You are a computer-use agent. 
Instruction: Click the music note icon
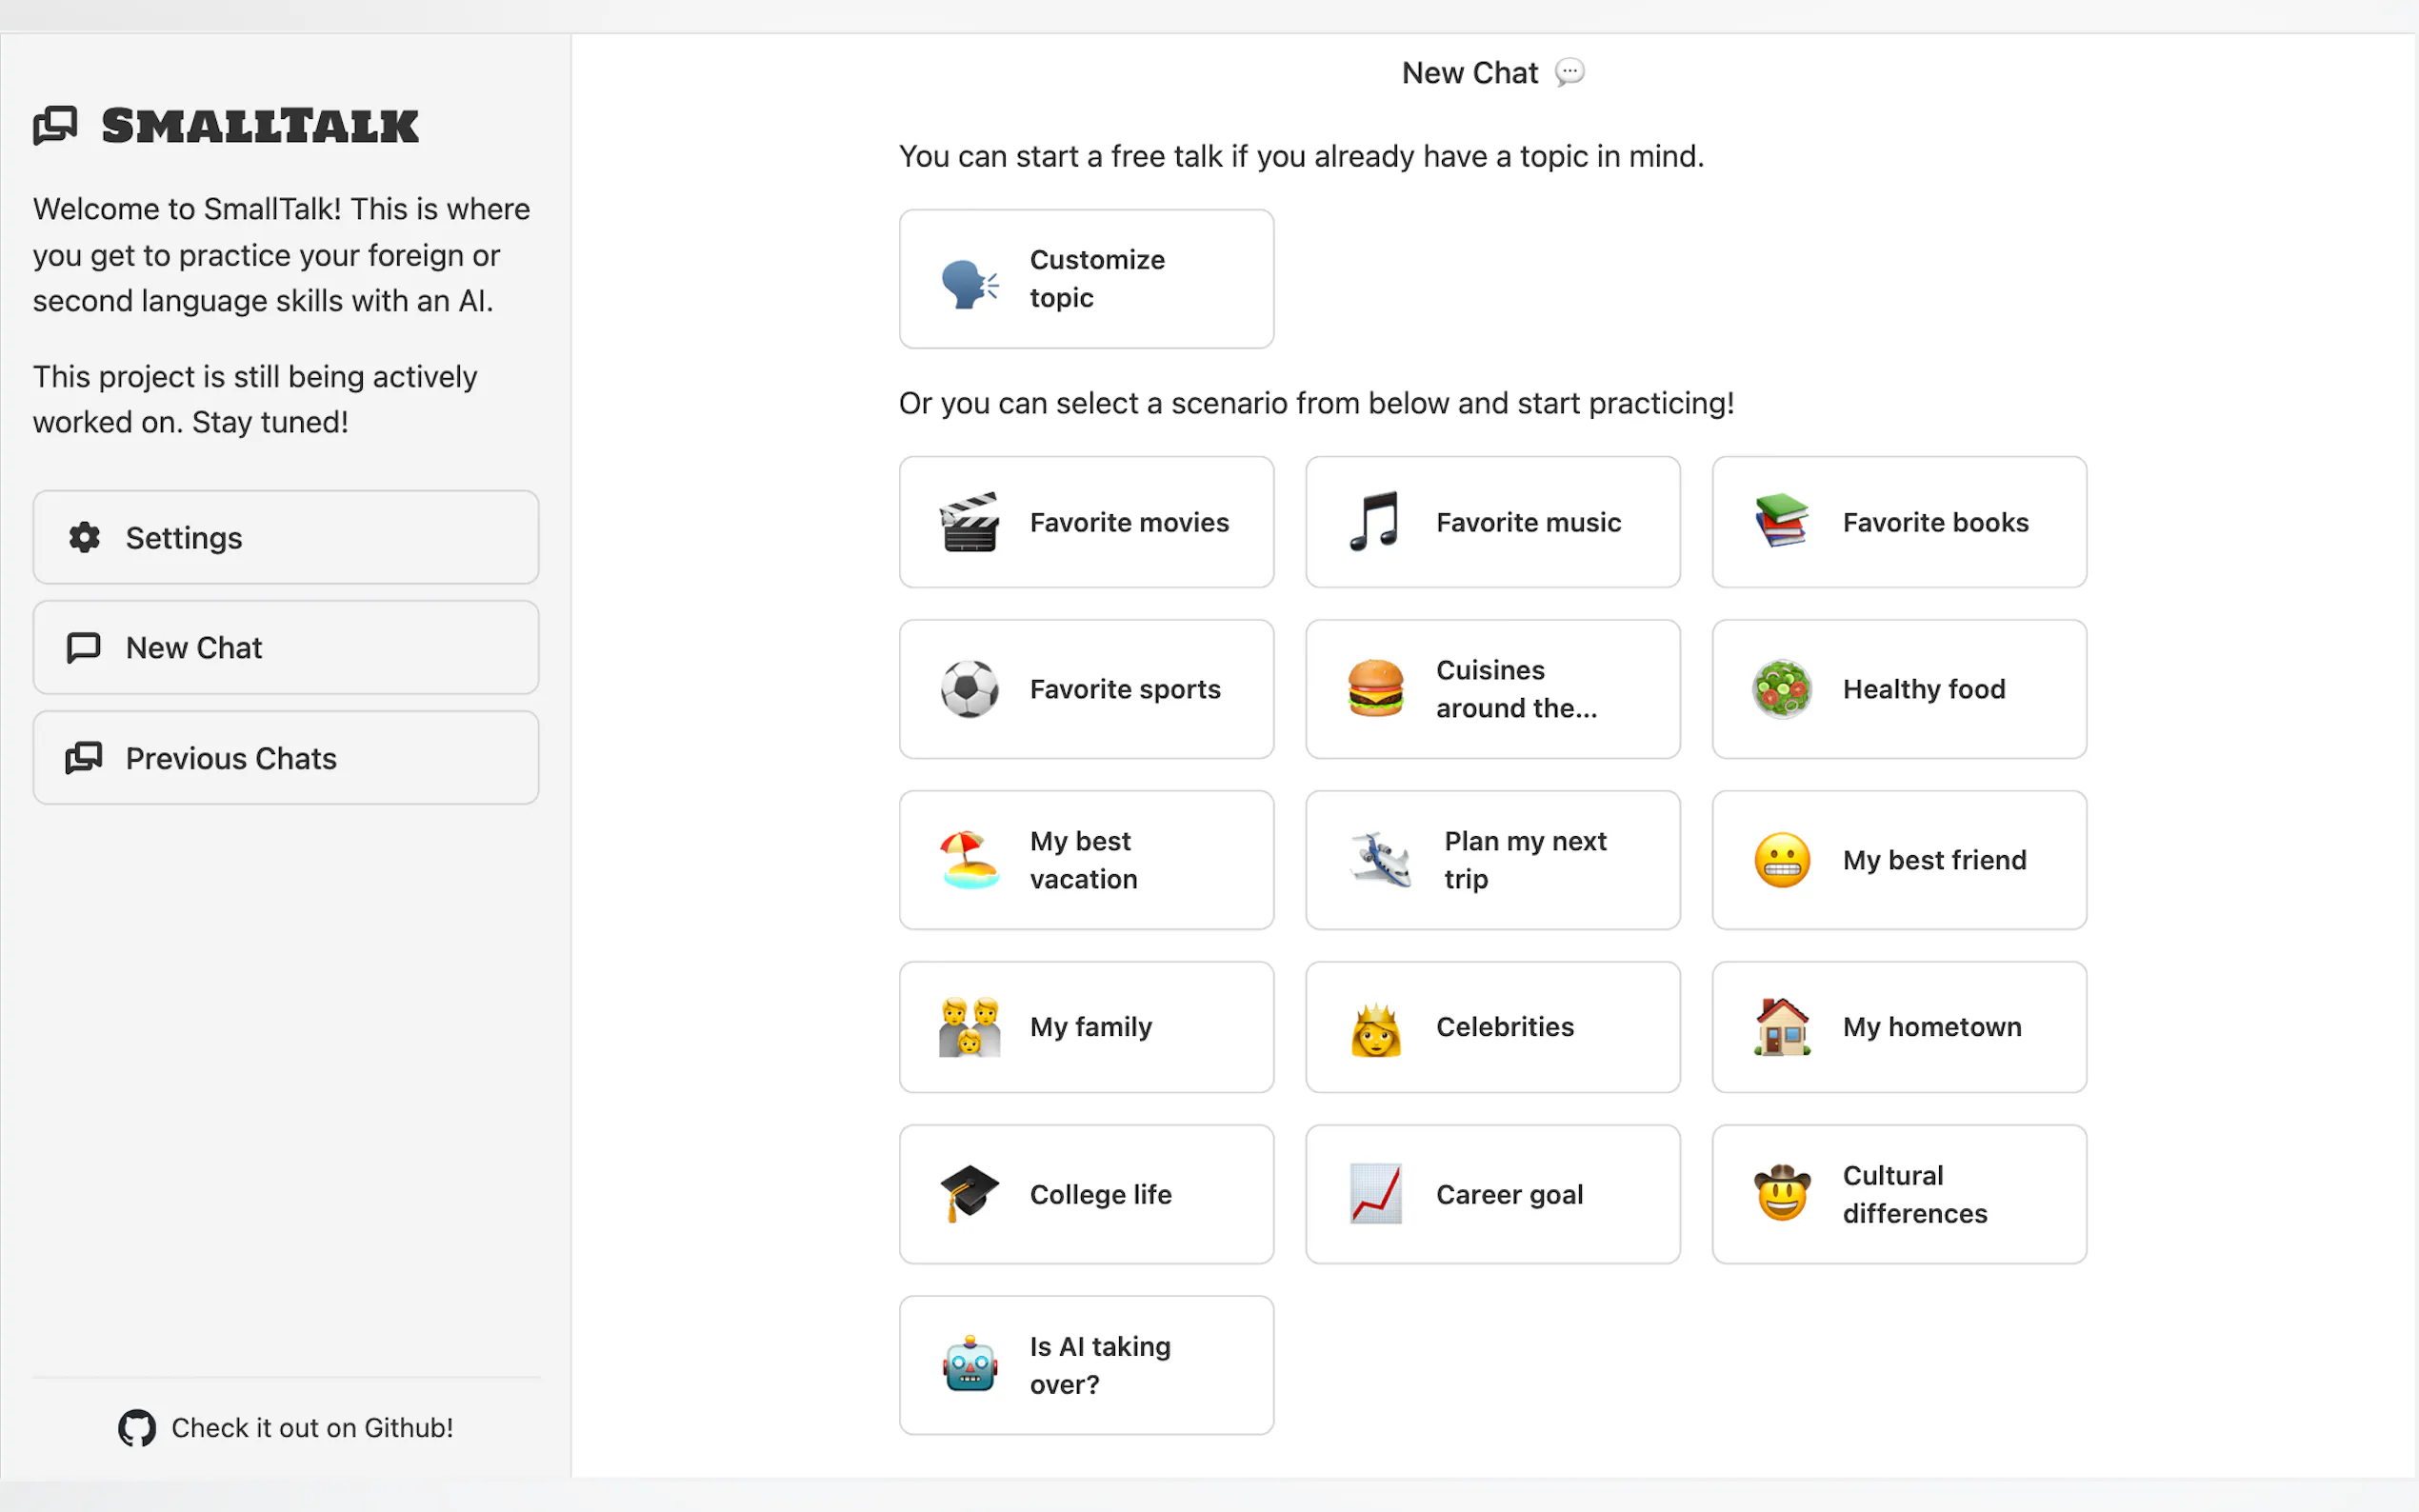click(1375, 522)
